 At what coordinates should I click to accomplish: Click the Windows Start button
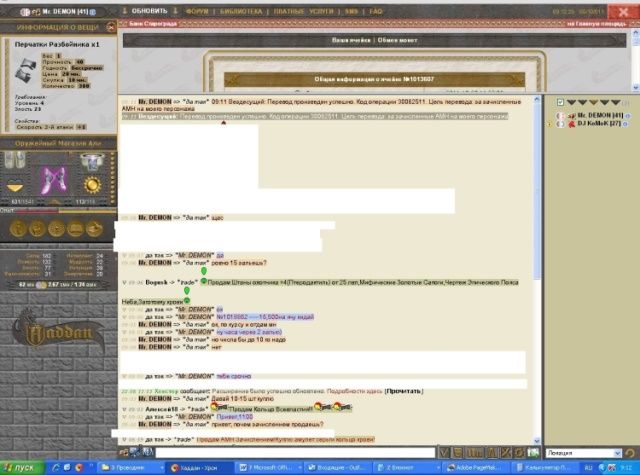[20, 467]
